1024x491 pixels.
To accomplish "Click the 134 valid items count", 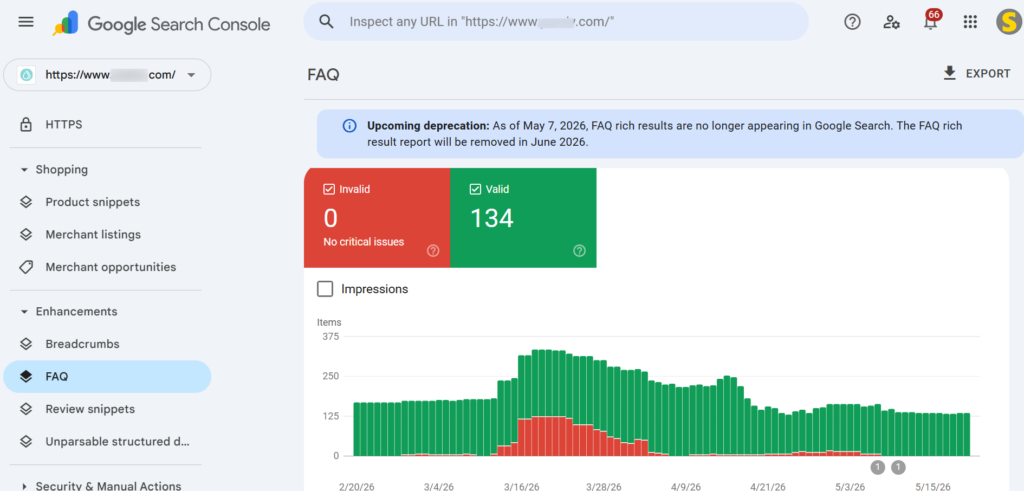I will 492,218.
